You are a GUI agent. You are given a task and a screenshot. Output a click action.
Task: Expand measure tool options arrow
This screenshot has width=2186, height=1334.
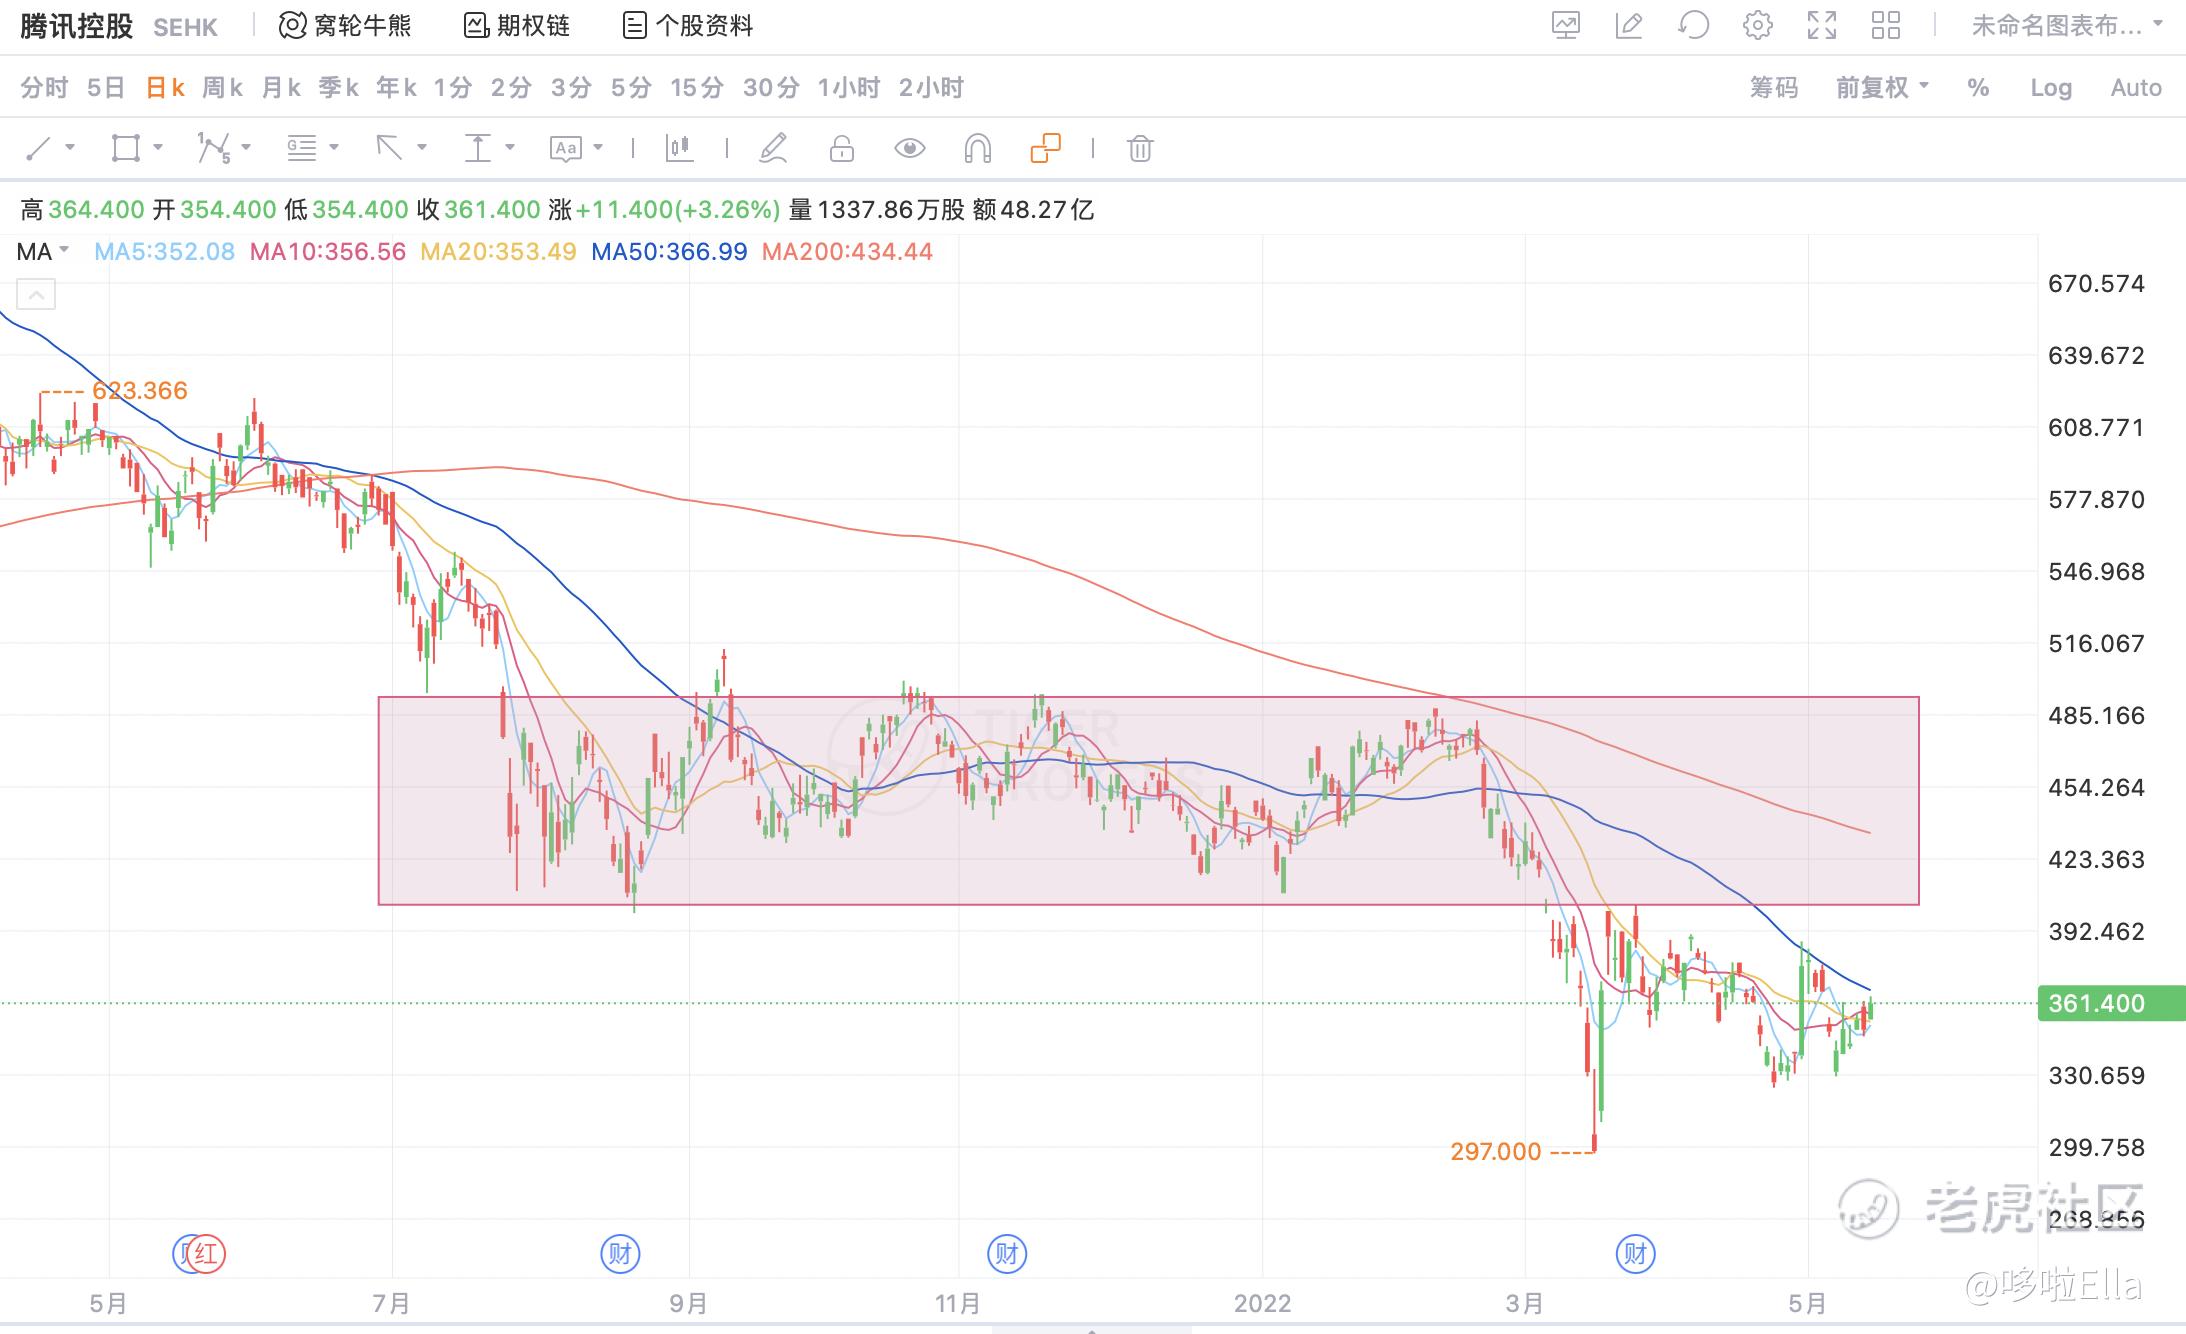click(x=510, y=148)
